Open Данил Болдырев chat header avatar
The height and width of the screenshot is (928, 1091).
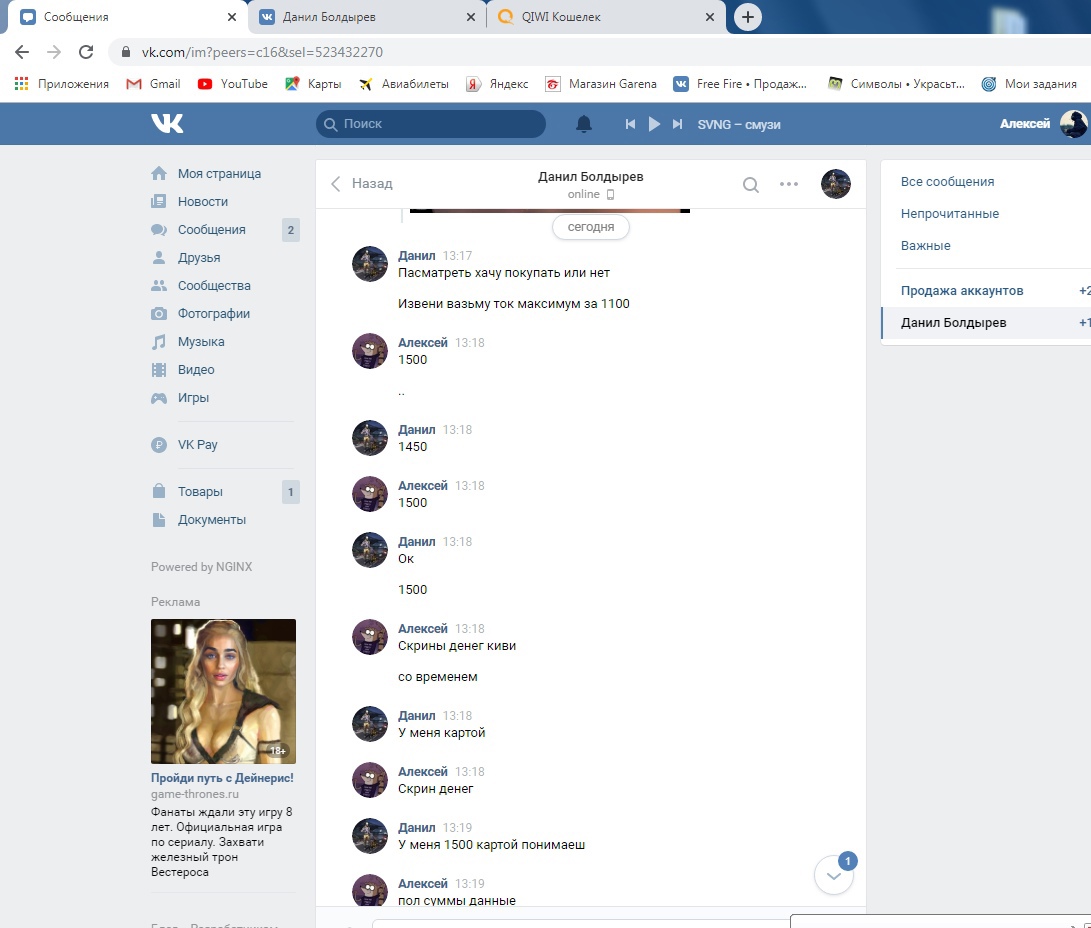[x=835, y=184]
